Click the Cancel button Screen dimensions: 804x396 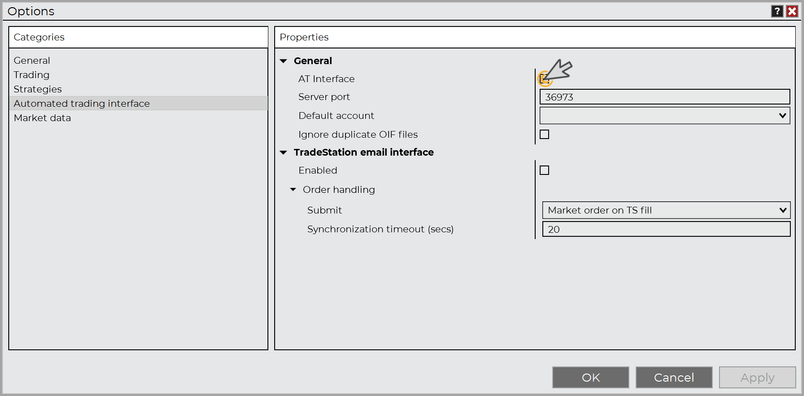[x=674, y=378]
